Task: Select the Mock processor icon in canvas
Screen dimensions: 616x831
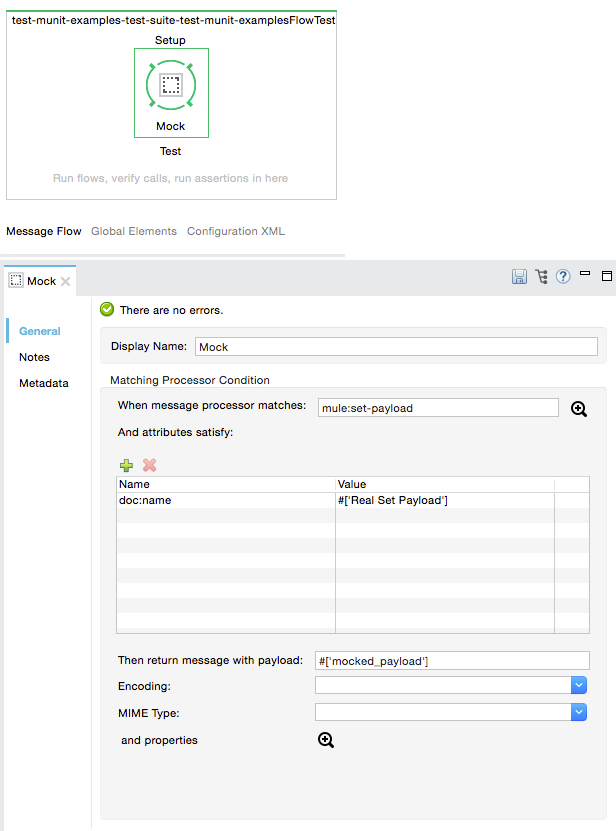Action: [x=171, y=86]
